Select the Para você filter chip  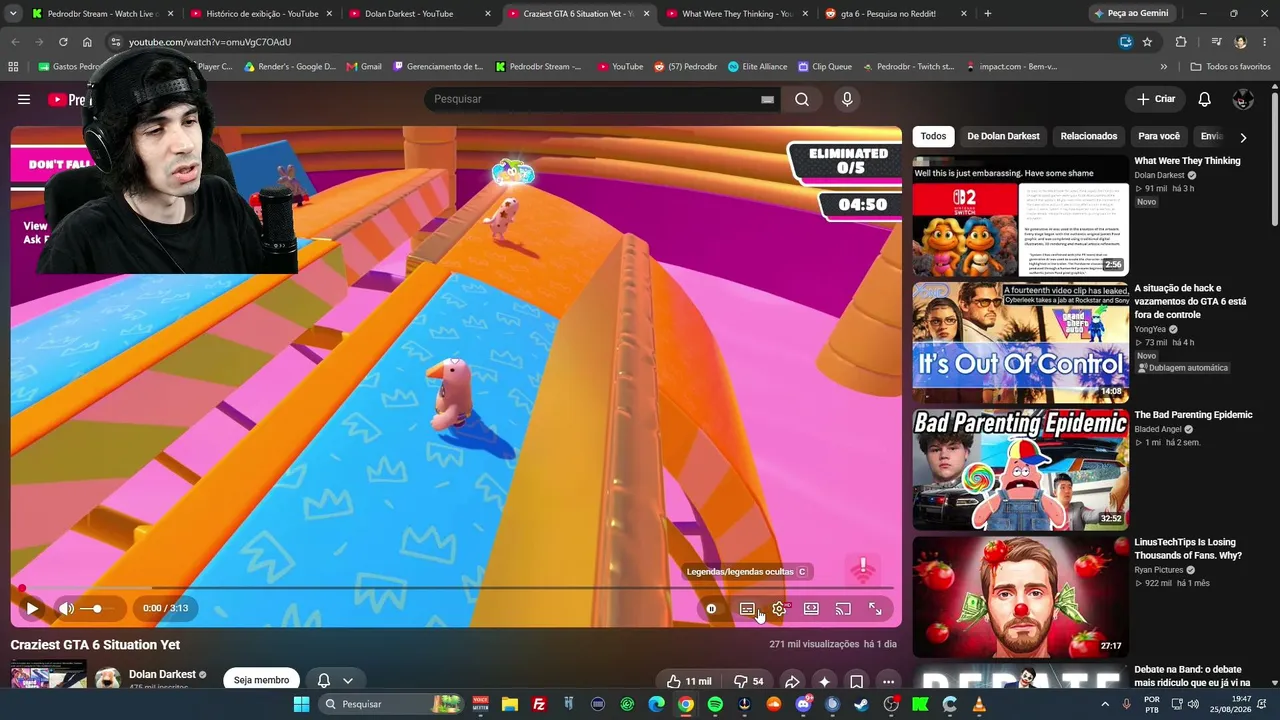click(1159, 136)
